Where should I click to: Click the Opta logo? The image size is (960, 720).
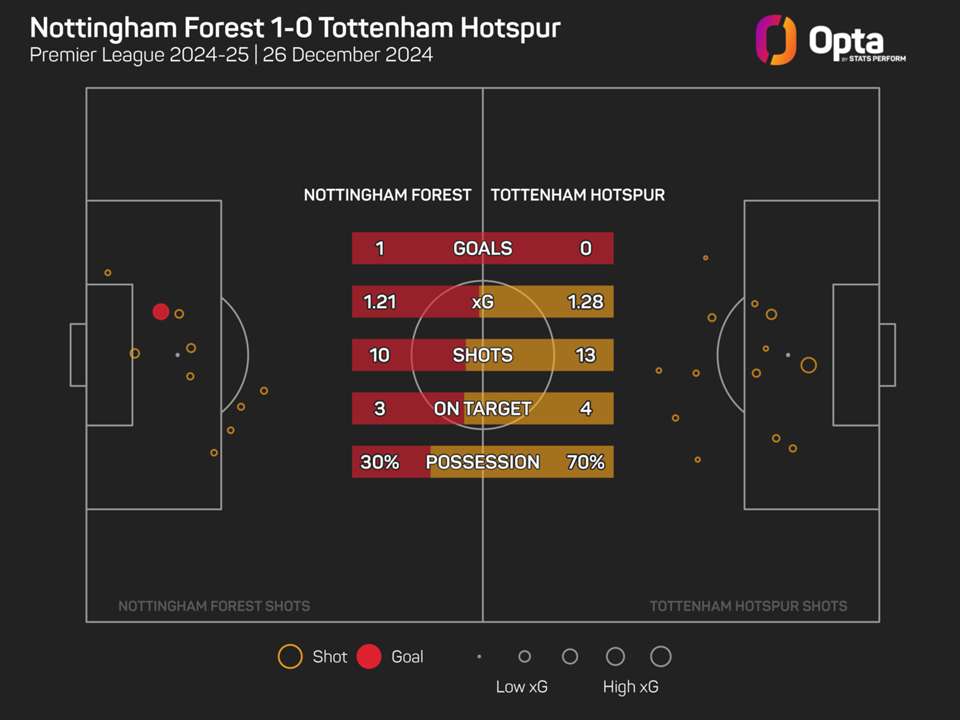tap(819, 40)
